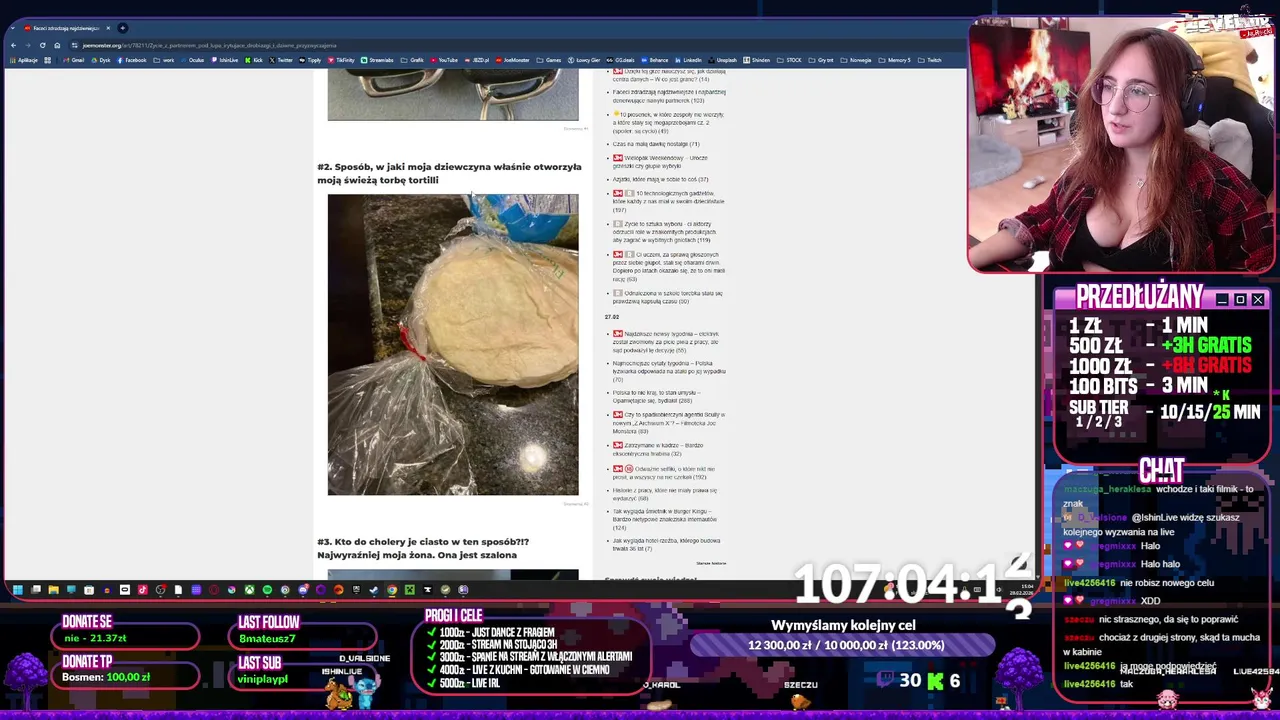The image size is (1280, 720).
Task: Reload the browser page
Action: [x=42, y=45]
